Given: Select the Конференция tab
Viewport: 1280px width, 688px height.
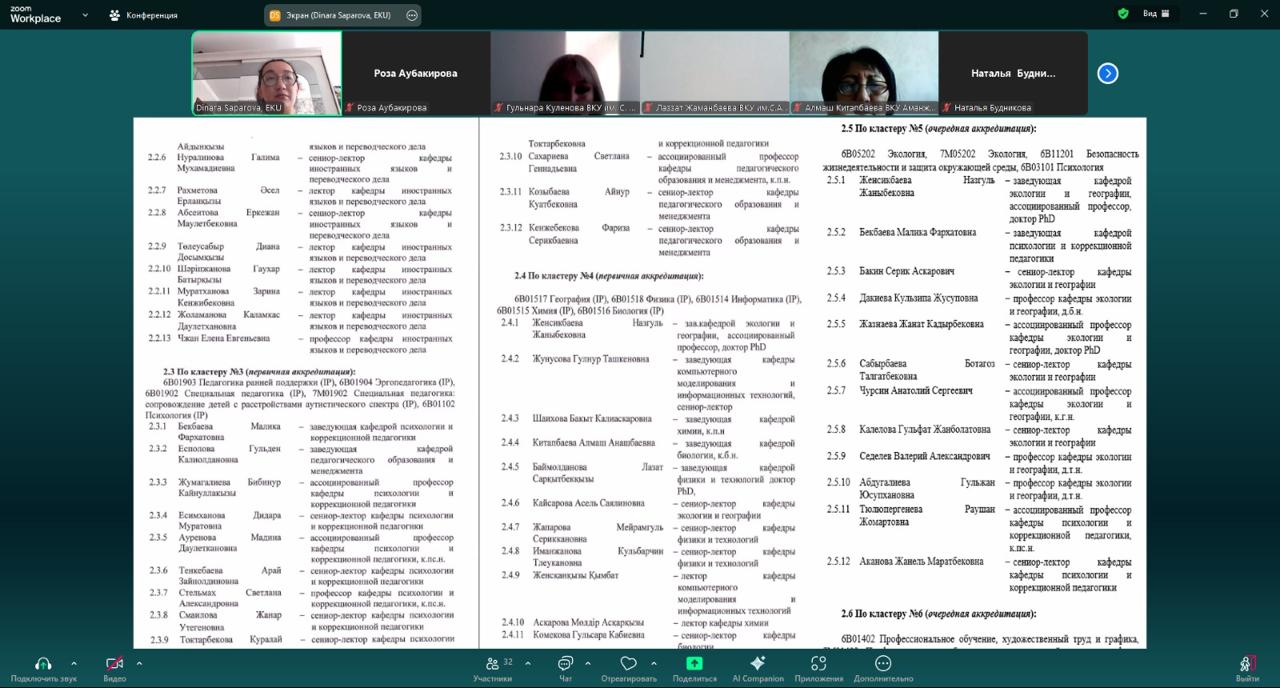Looking at the screenshot, I should (x=143, y=15).
